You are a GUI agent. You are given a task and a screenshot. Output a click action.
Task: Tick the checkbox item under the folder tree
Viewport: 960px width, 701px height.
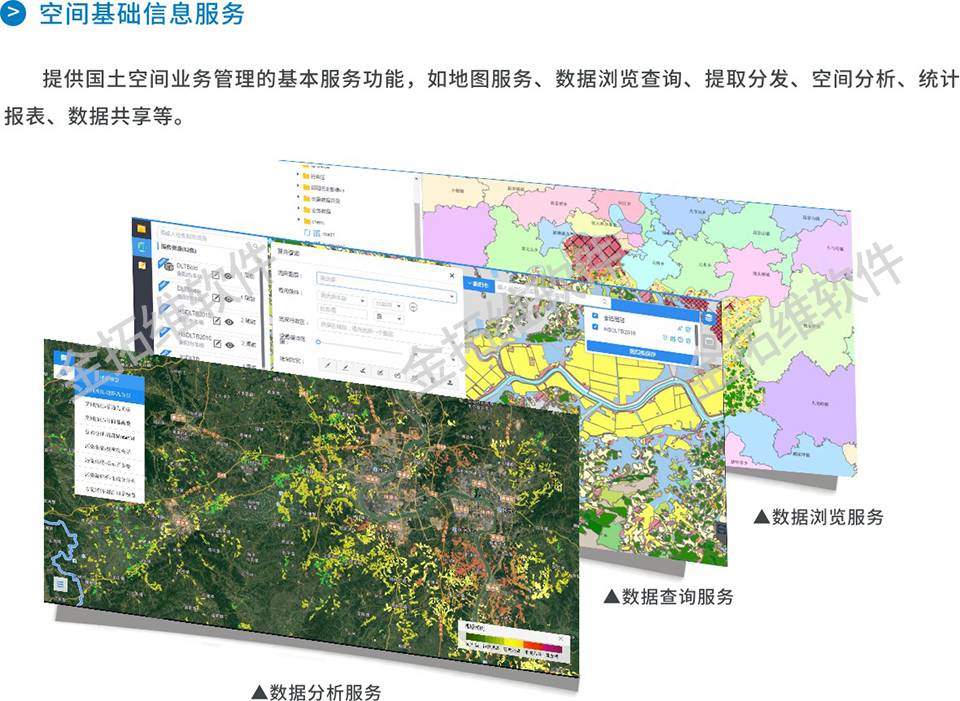pyautogui.click(x=308, y=233)
